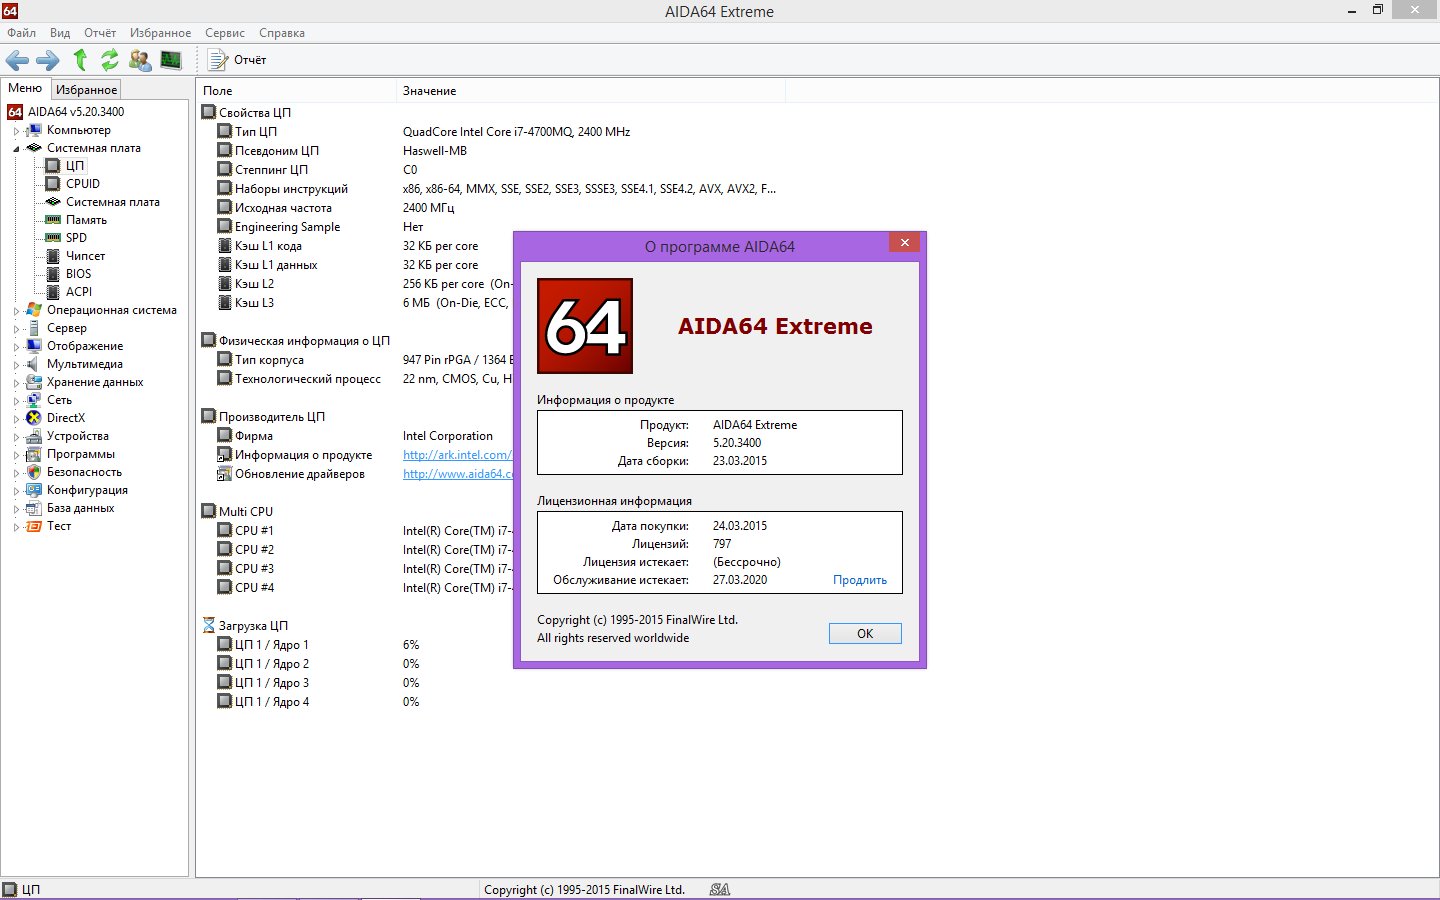Open the Избранное menu in menu bar

[x=160, y=33]
